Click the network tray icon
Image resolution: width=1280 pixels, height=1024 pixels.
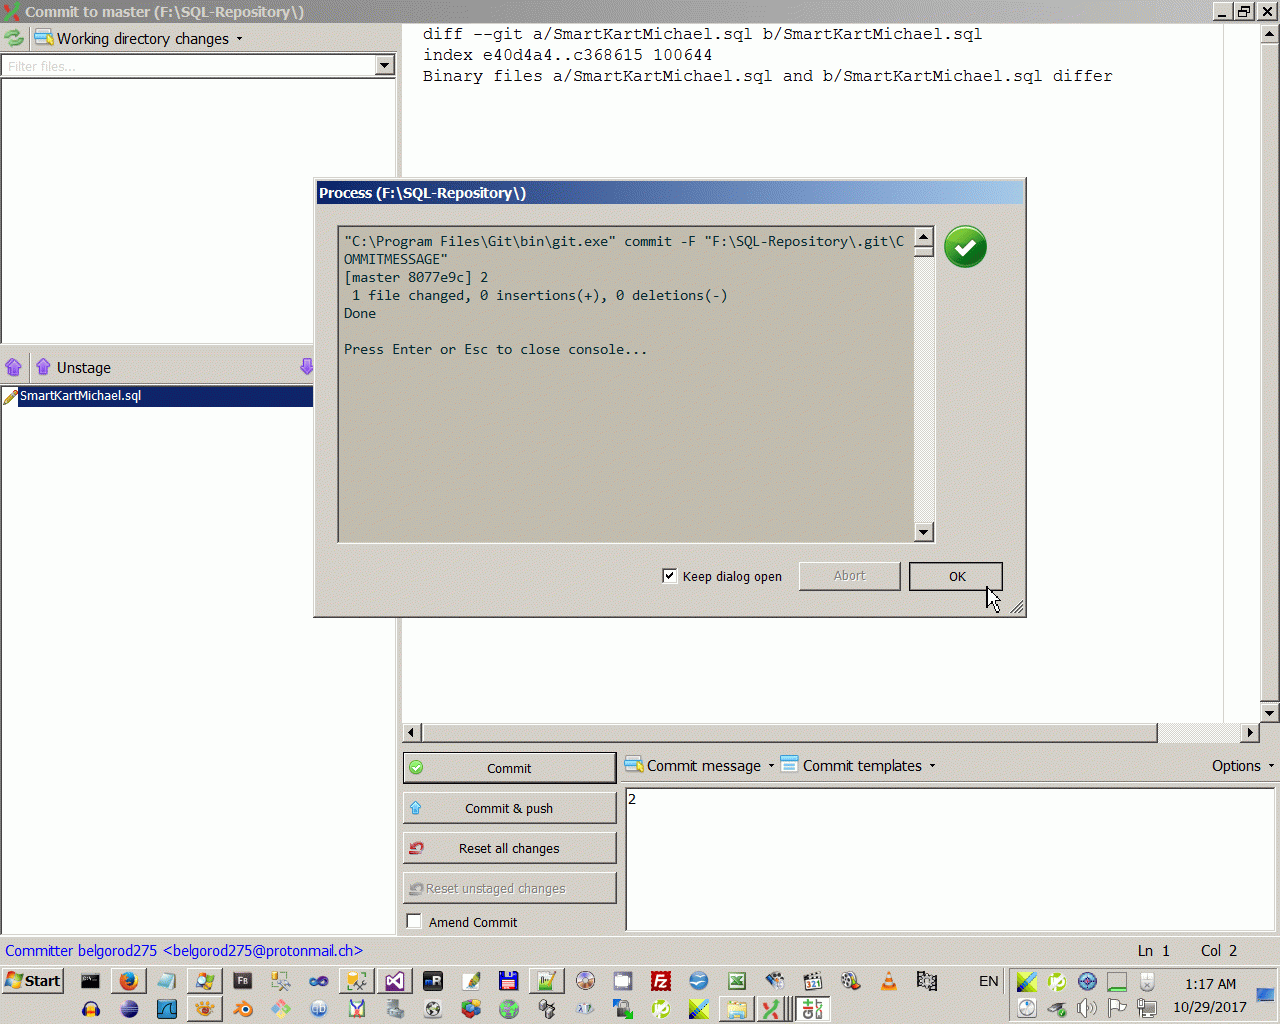click(1147, 1008)
